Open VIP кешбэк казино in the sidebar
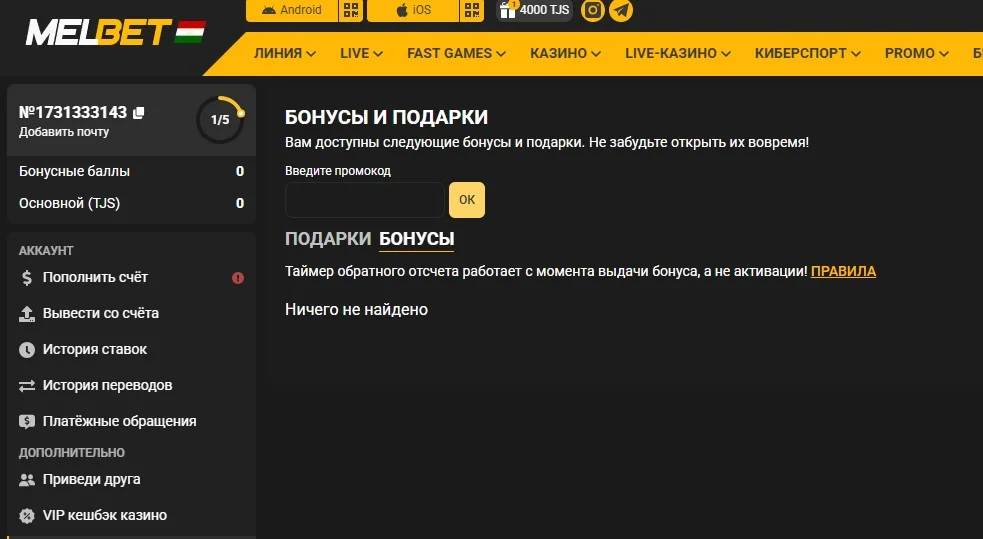983x539 pixels. pos(132,515)
